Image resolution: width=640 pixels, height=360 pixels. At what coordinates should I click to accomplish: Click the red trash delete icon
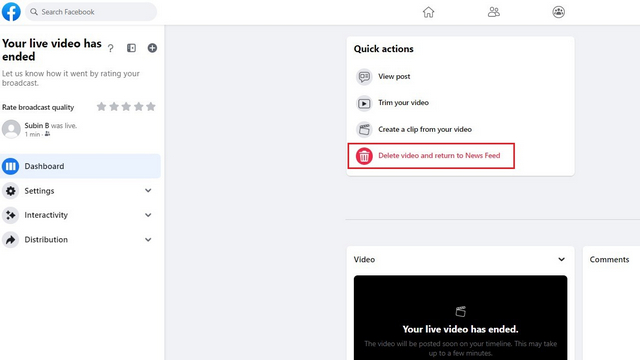click(x=364, y=156)
